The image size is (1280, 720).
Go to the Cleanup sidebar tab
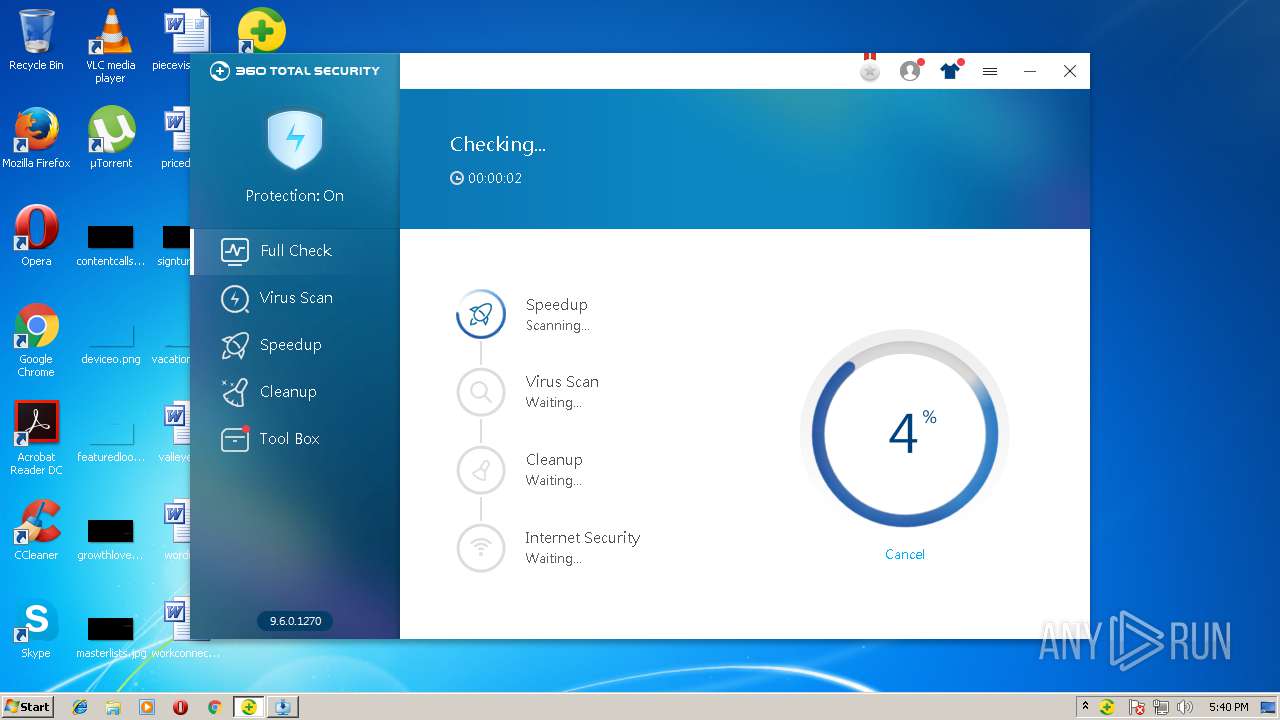[x=295, y=392]
